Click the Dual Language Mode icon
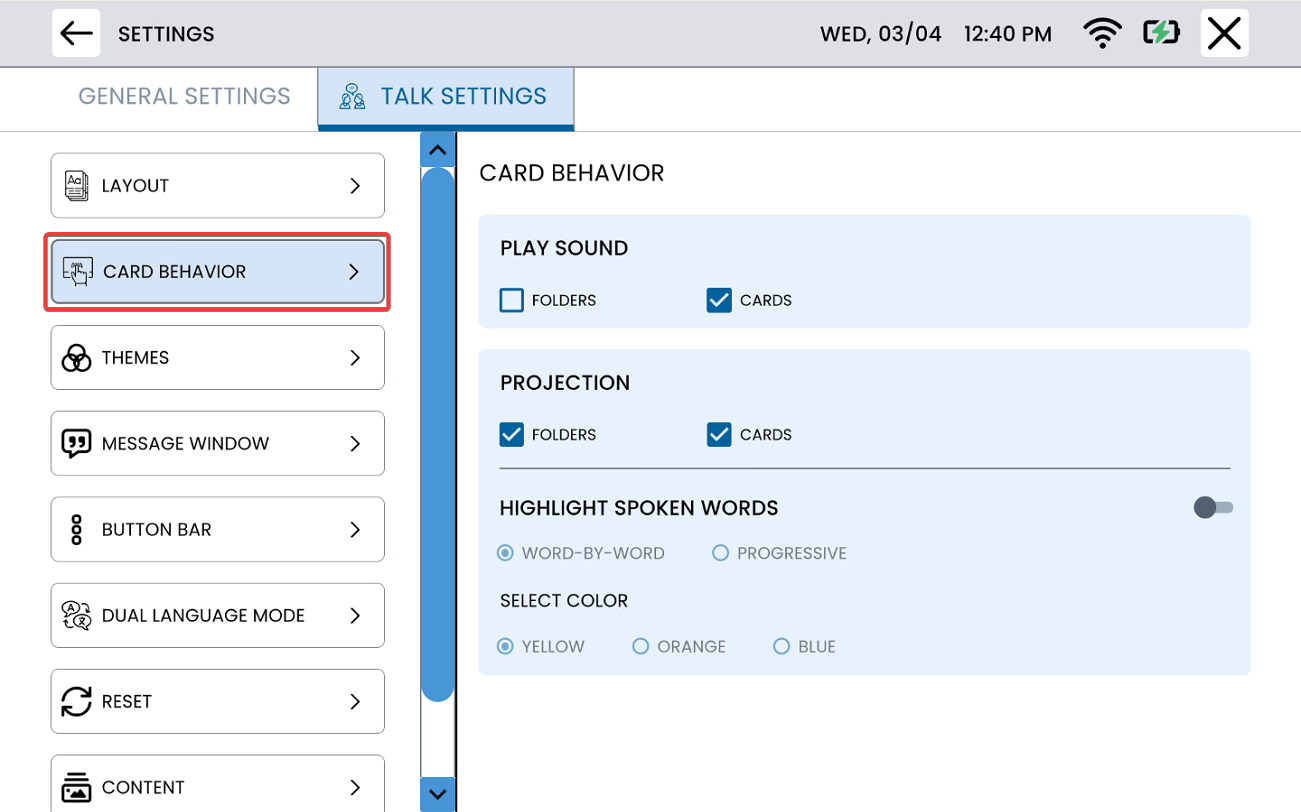Viewport: 1301px width, 812px height. [76, 616]
